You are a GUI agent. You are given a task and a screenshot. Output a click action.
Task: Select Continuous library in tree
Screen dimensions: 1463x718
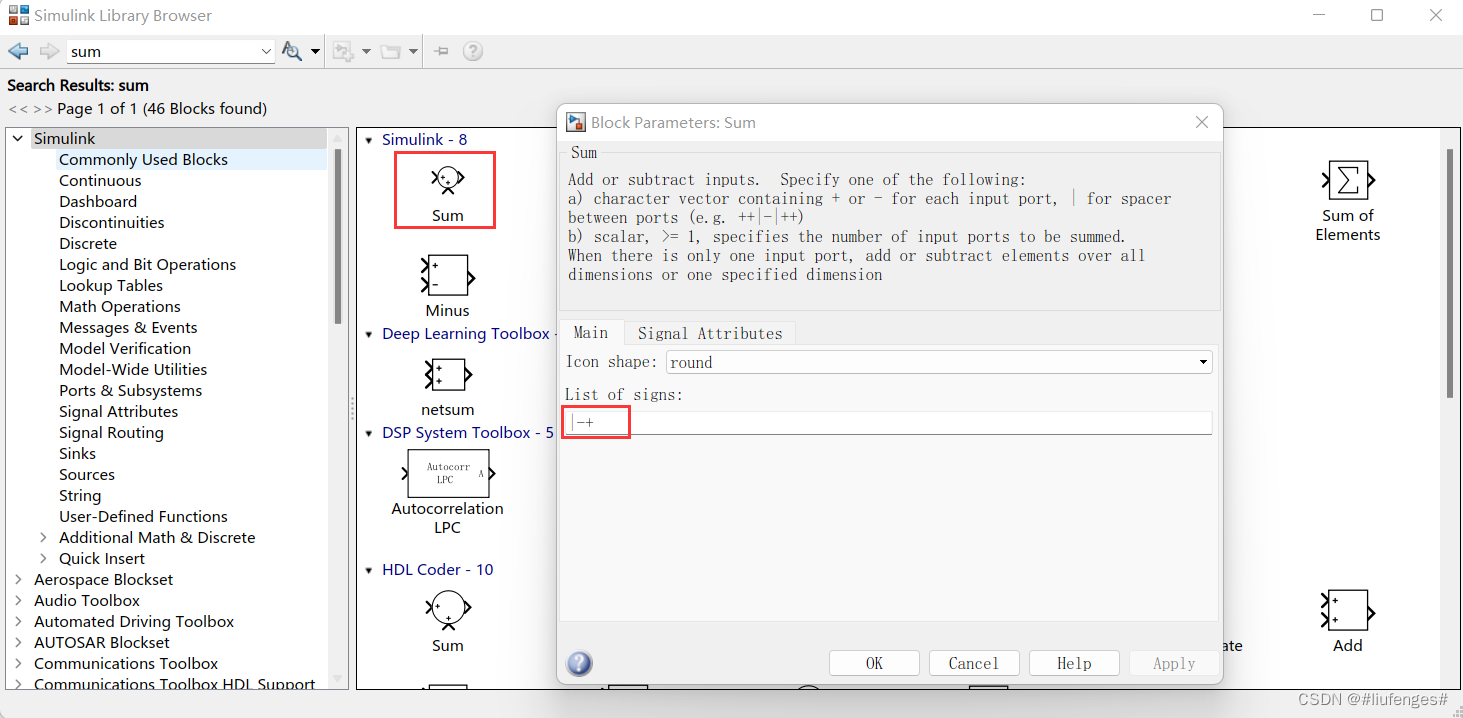tap(100, 181)
